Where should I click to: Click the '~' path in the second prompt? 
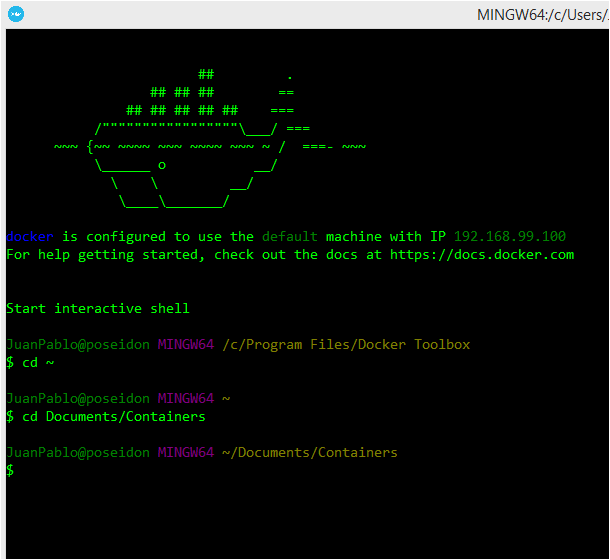coord(226,398)
